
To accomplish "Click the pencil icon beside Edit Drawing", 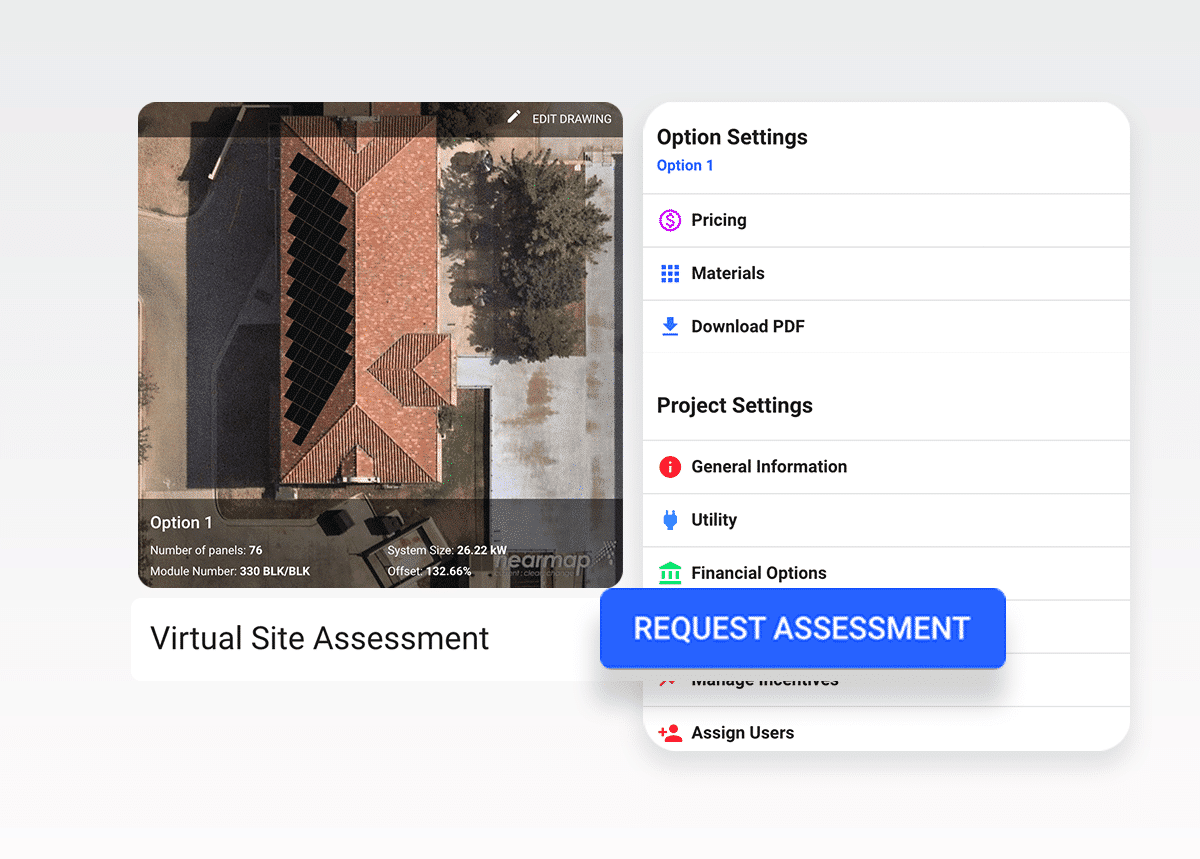I will click(514, 118).
